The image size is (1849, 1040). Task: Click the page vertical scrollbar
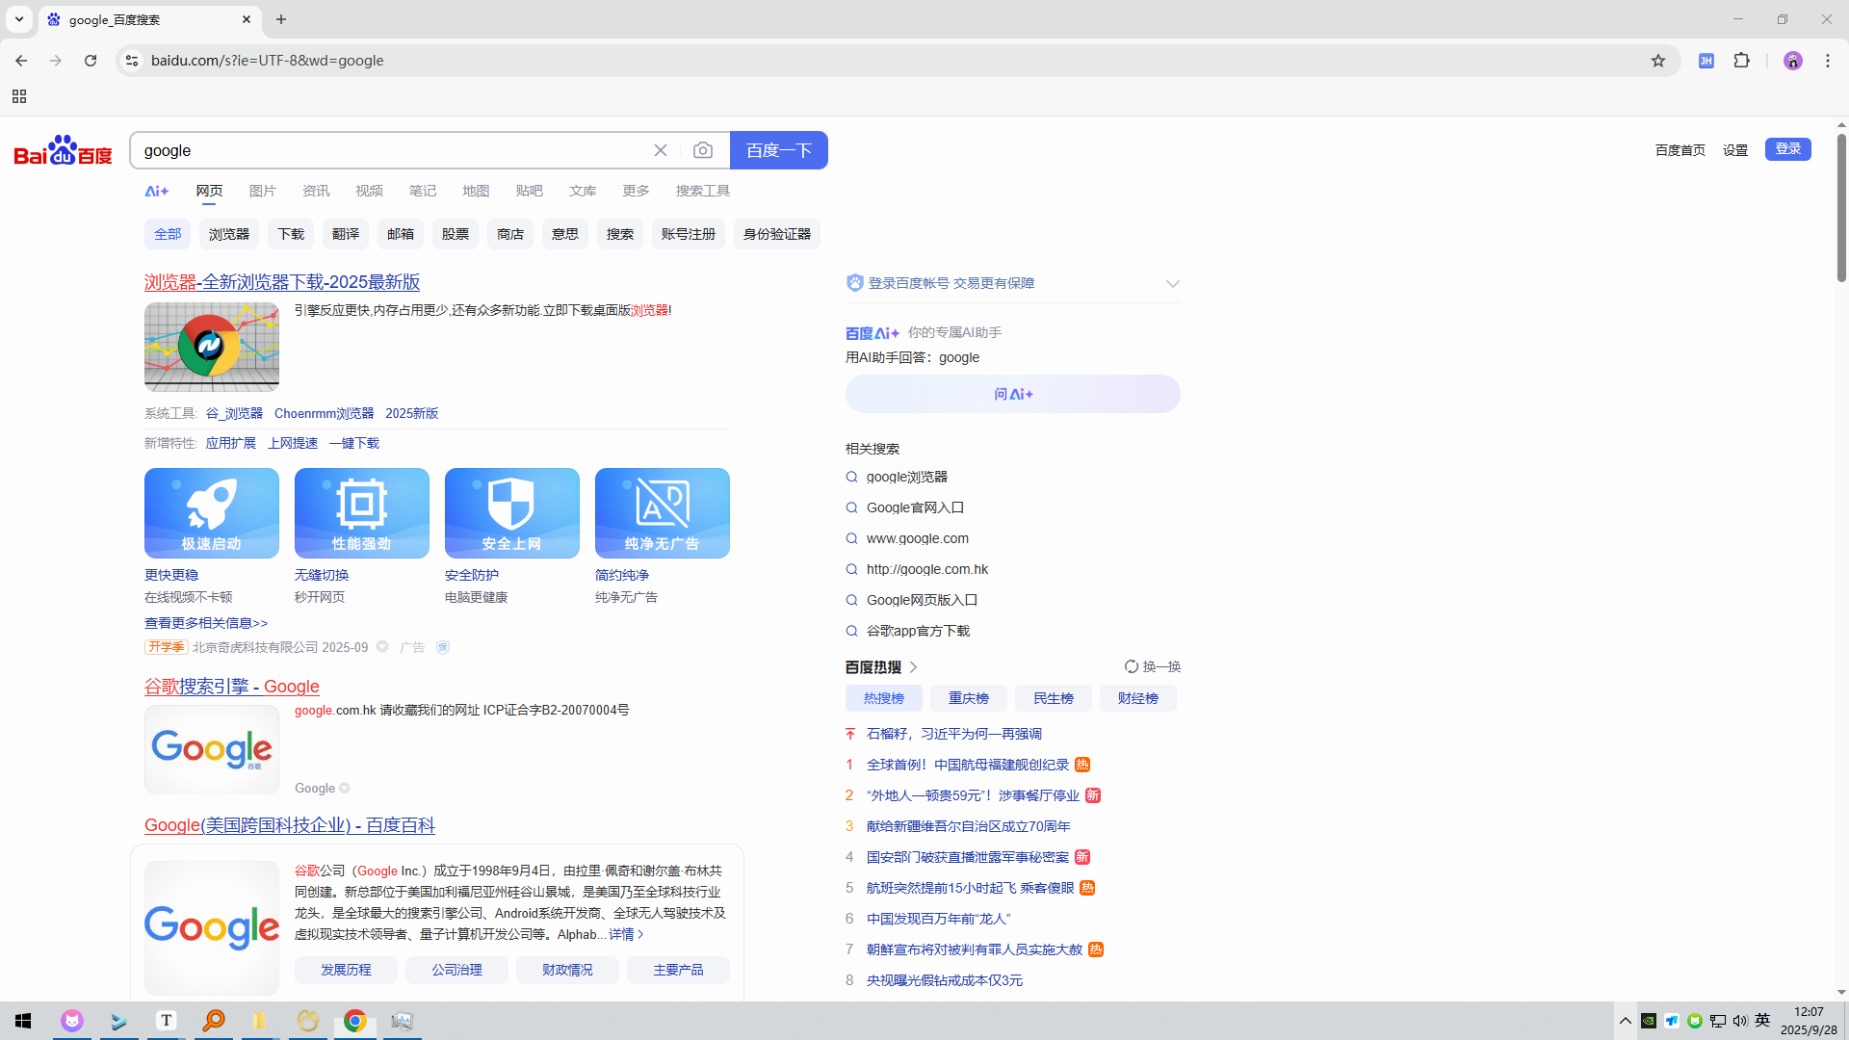pos(1840,208)
